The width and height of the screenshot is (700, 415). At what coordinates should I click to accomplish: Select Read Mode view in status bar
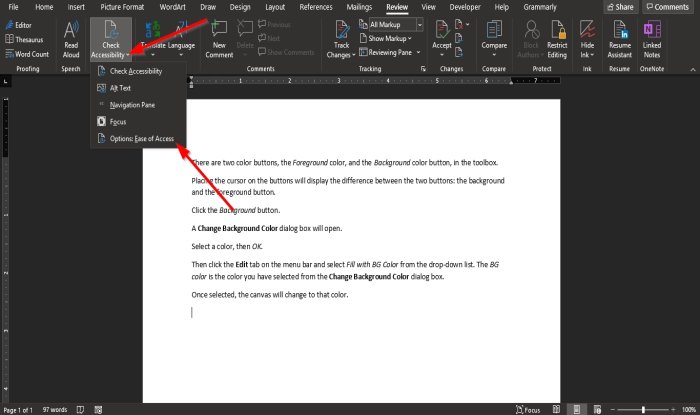coord(556,409)
